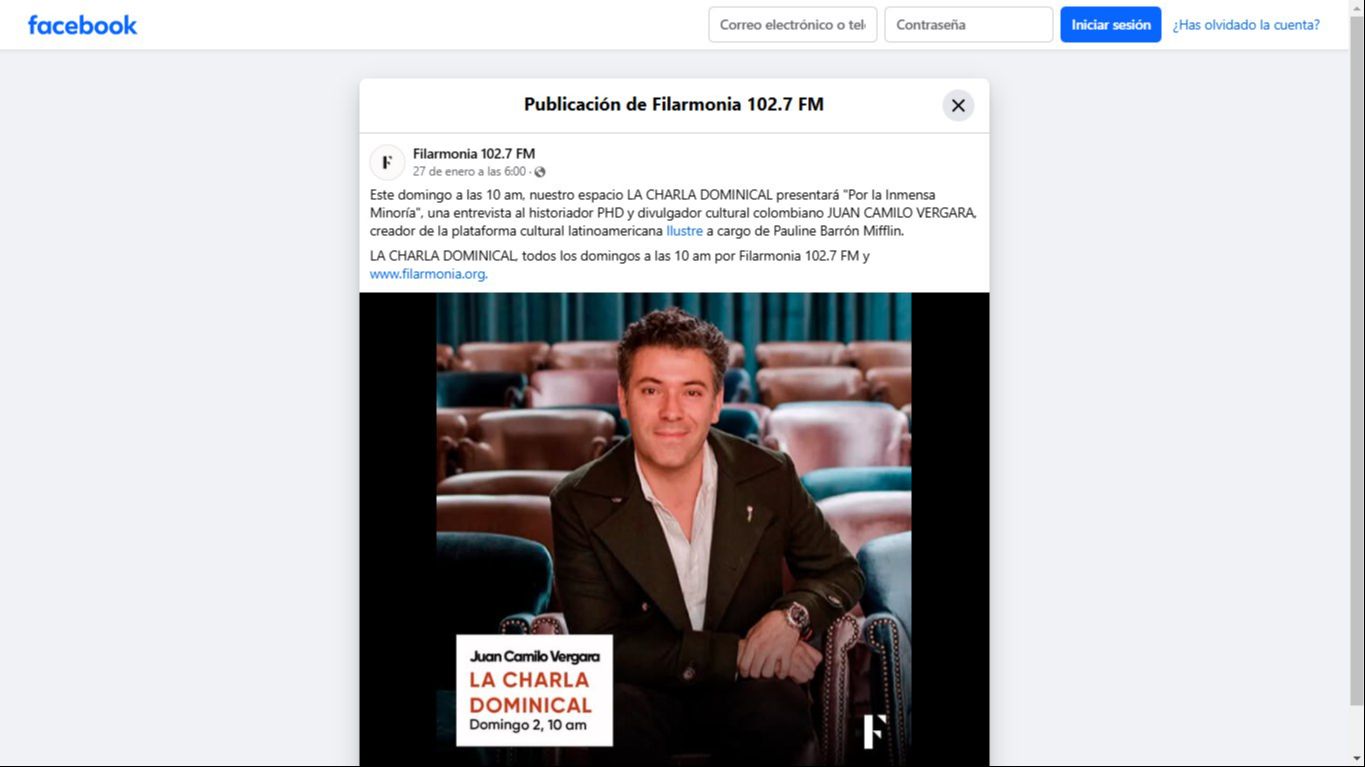Viewport: 1365px width, 767px height.
Task: Click the public audience globe icon
Action: tap(540, 172)
